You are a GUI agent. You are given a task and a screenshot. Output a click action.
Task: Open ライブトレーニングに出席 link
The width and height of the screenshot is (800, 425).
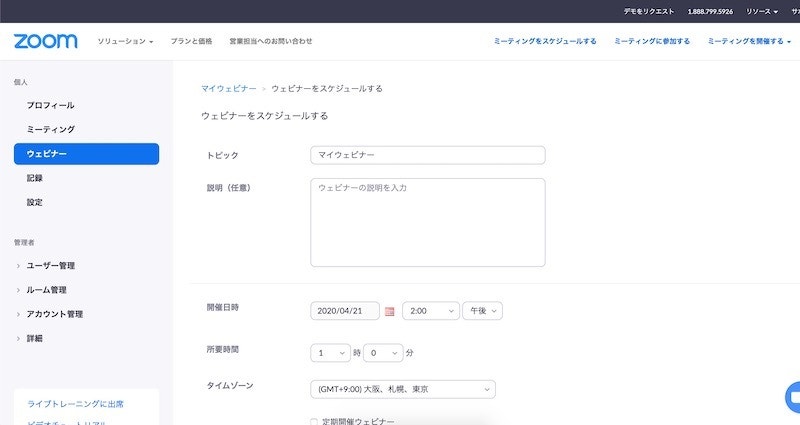tap(76, 403)
